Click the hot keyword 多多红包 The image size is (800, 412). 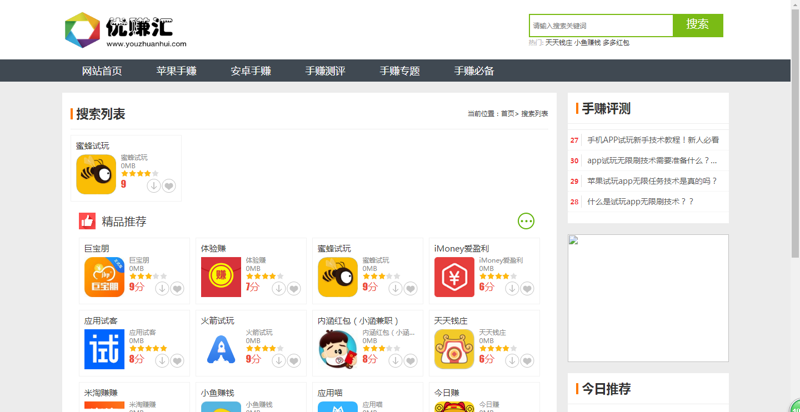click(616, 43)
